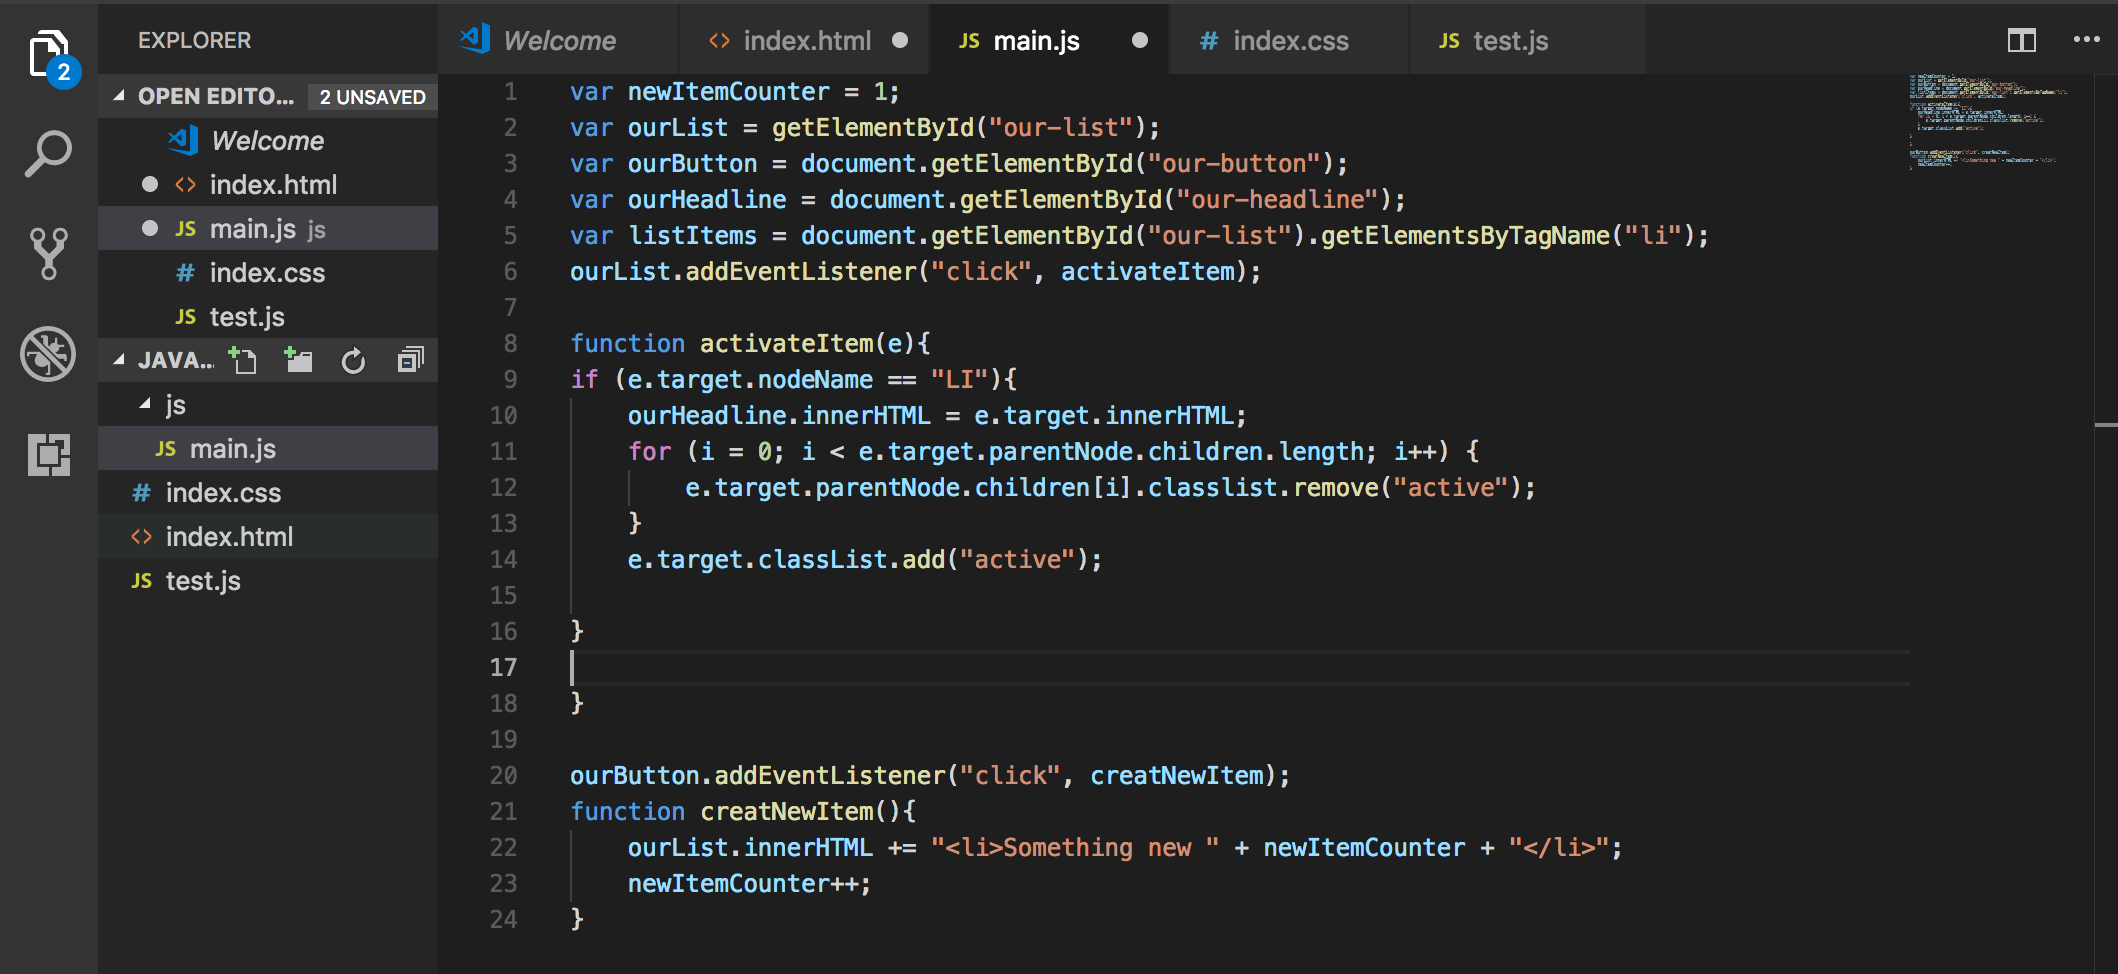The width and height of the screenshot is (2118, 974).
Task: Collapse the js folder in tree
Action: tap(145, 404)
